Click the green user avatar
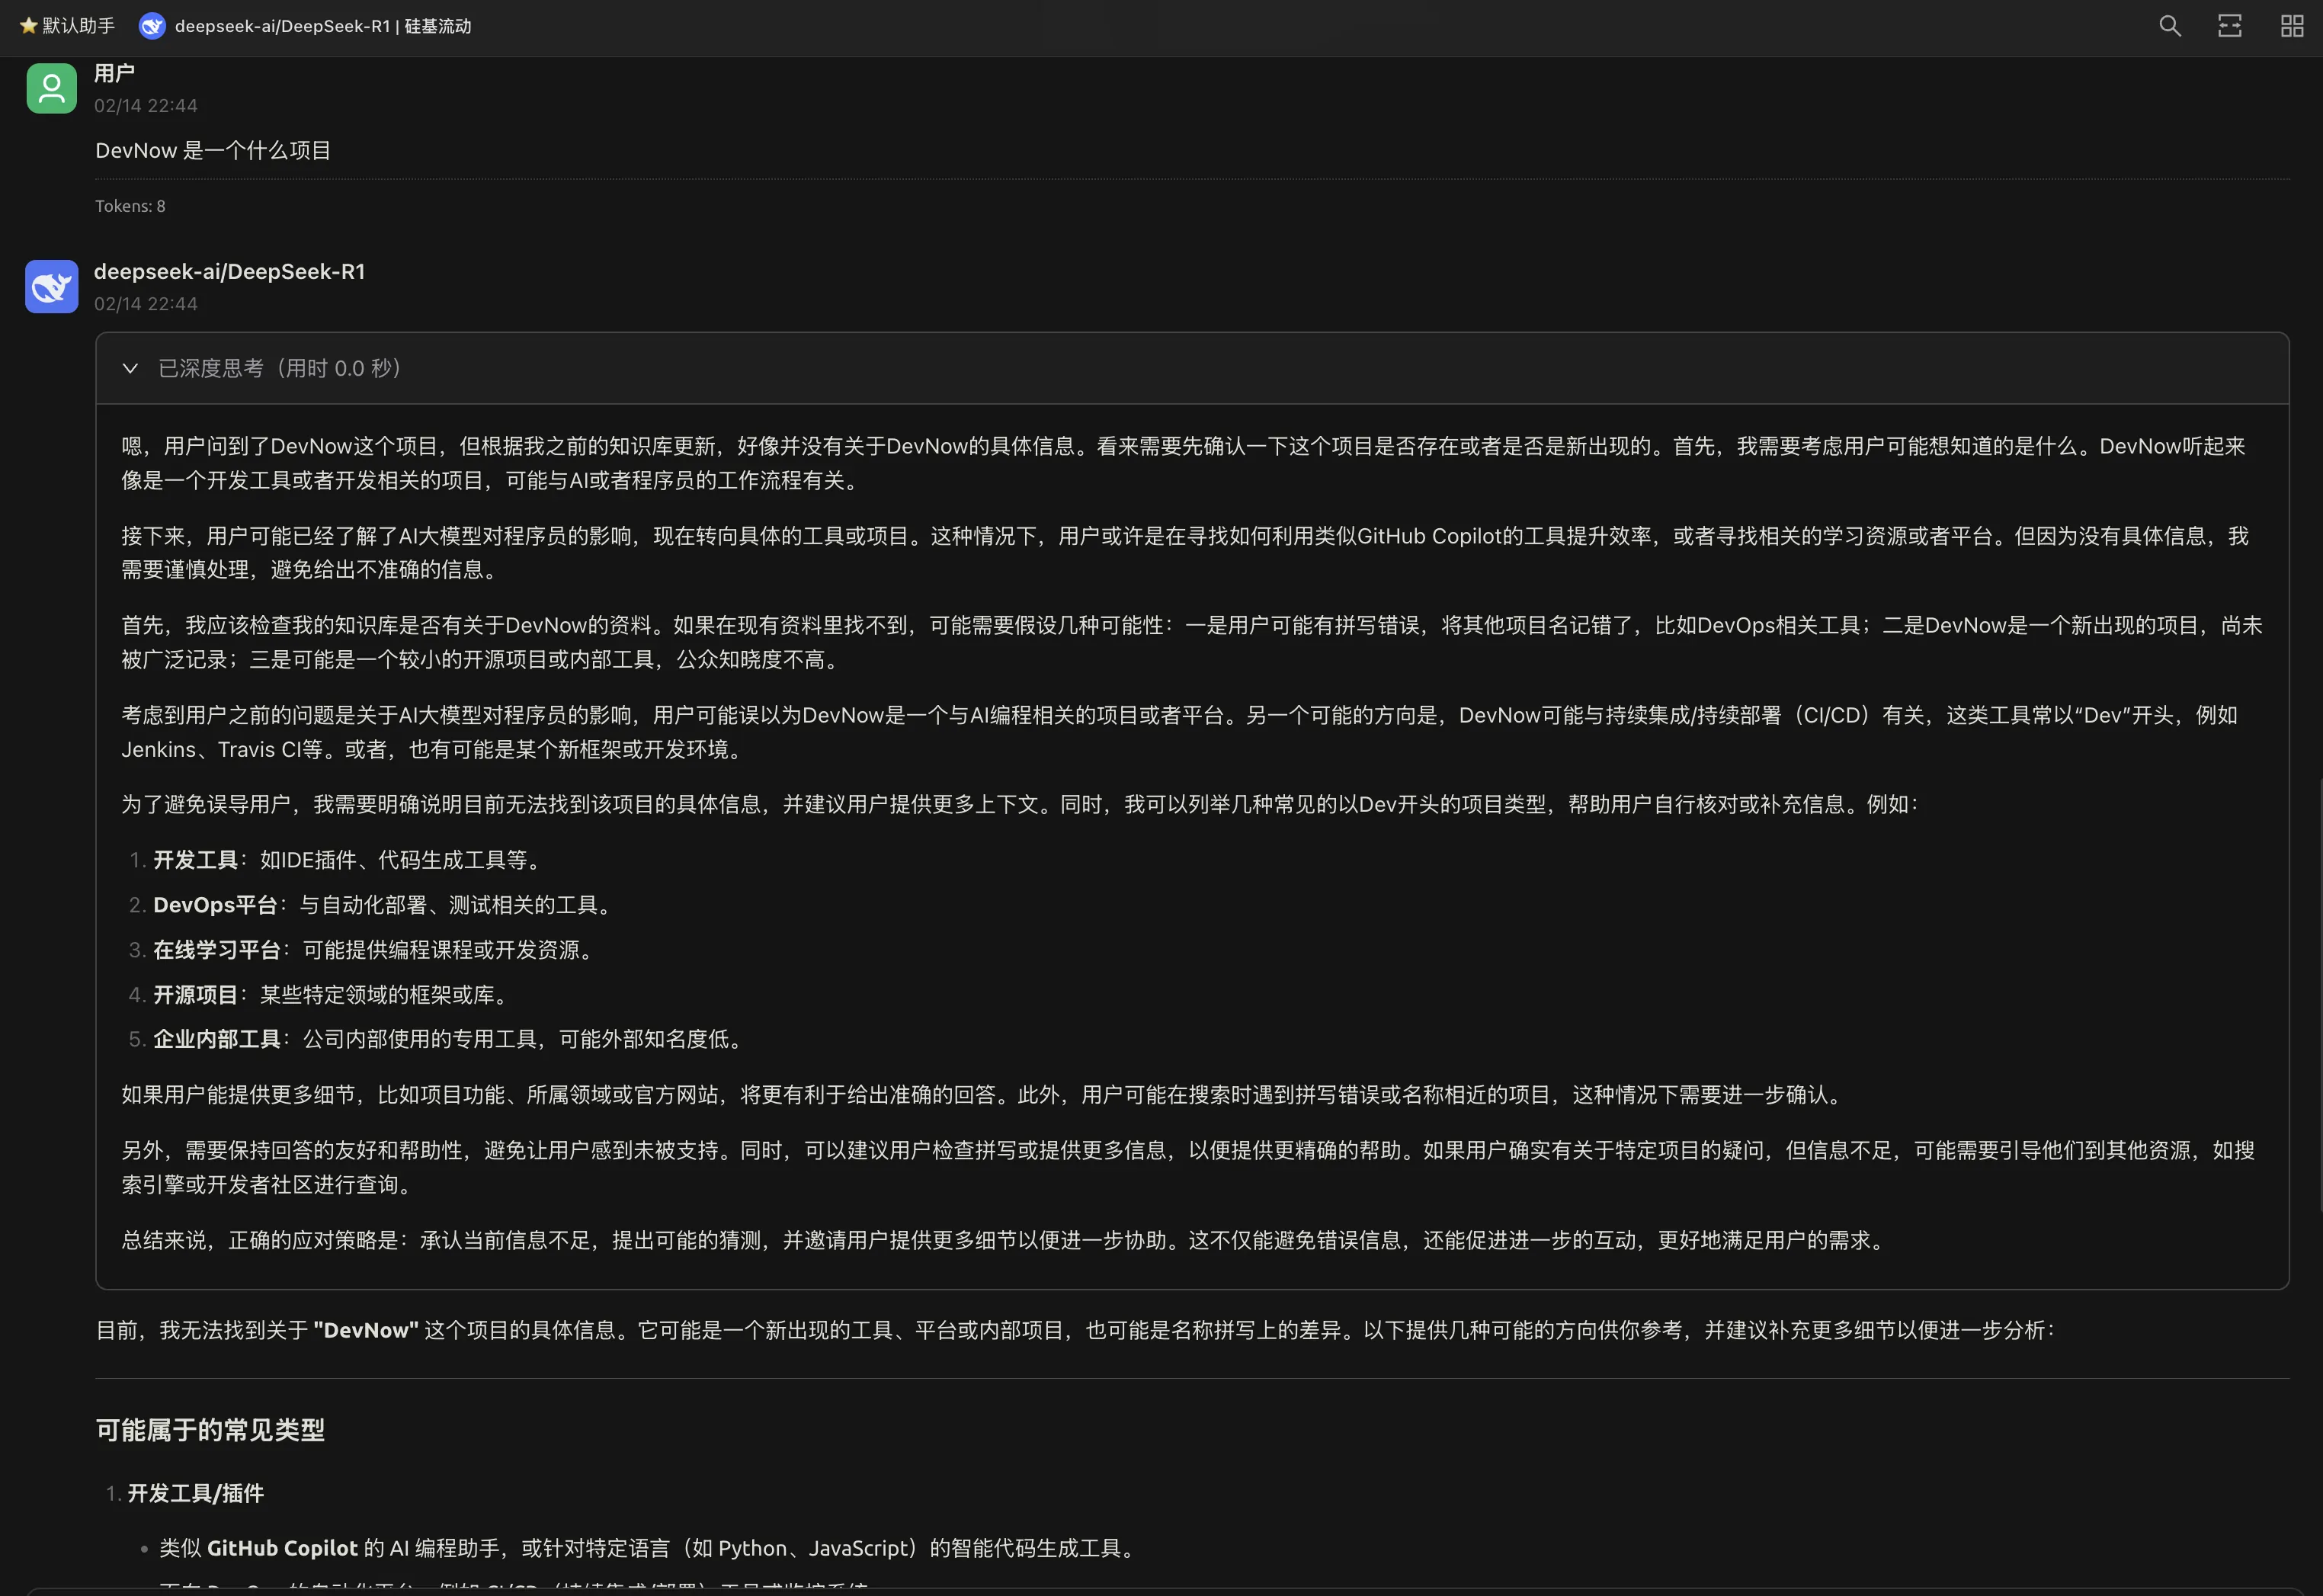Viewport: 2323px width, 1596px height. (x=51, y=88)
